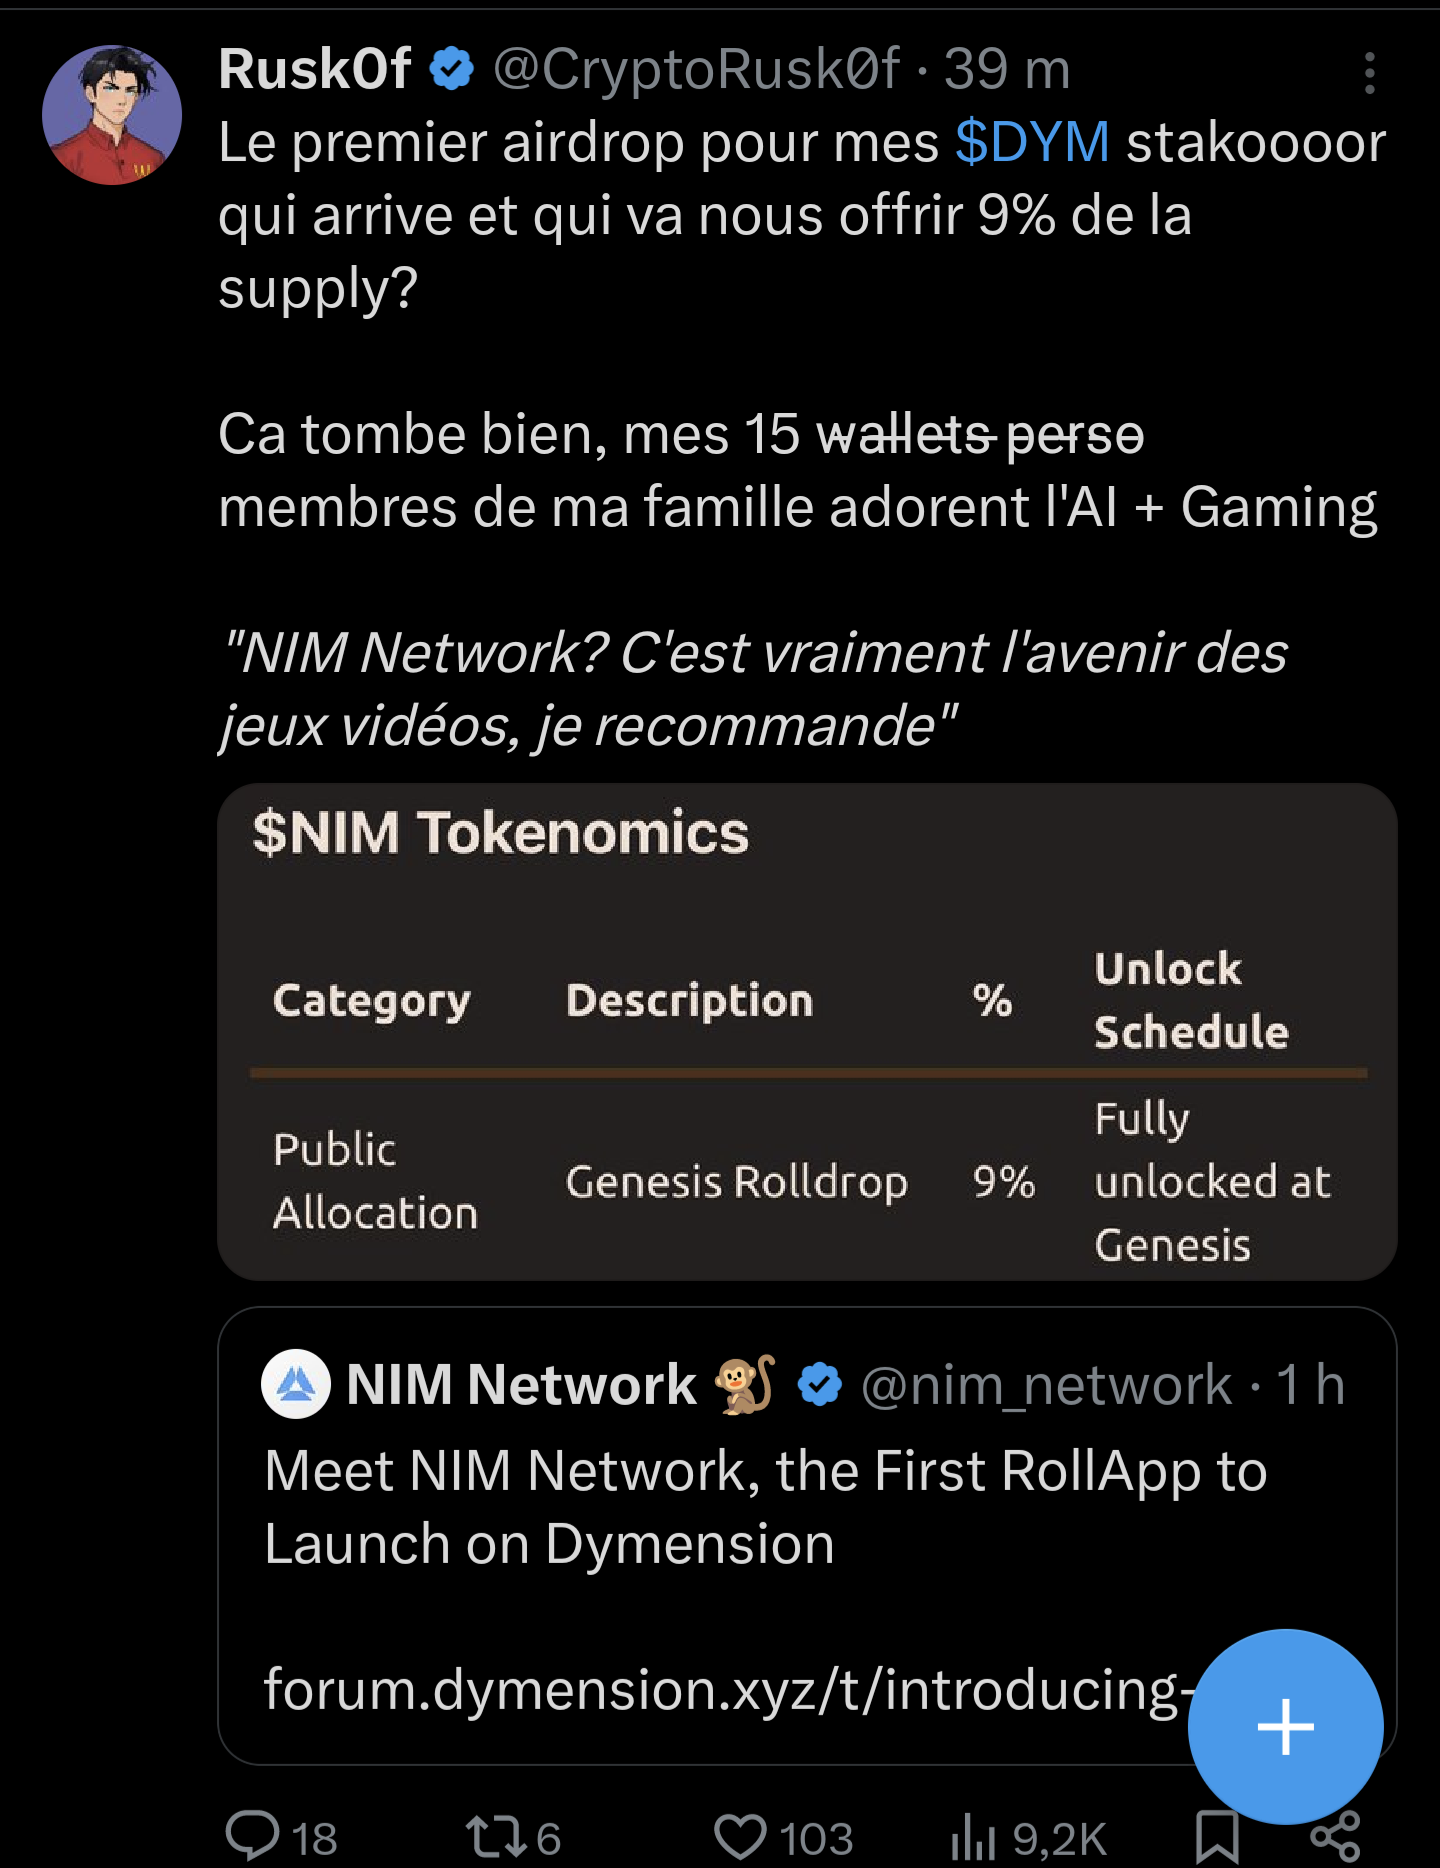Share the tweet via share icon
This screenshot has height=1868, width=1440.
[x=1335, y=1837]
